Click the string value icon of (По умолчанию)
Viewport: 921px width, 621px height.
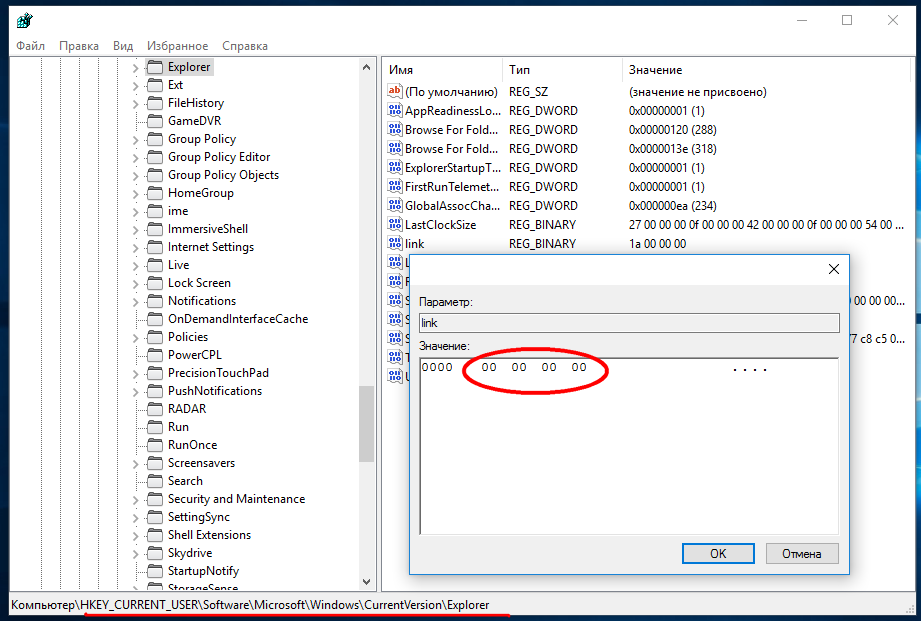click(395, 91)
